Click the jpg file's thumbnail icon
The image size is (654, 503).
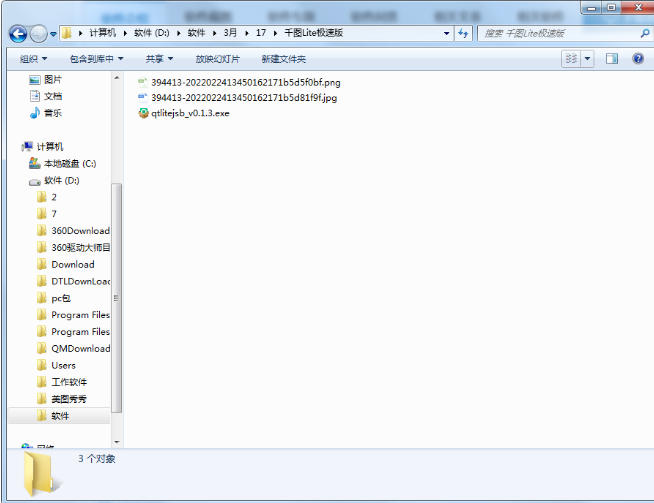(143, 97)
